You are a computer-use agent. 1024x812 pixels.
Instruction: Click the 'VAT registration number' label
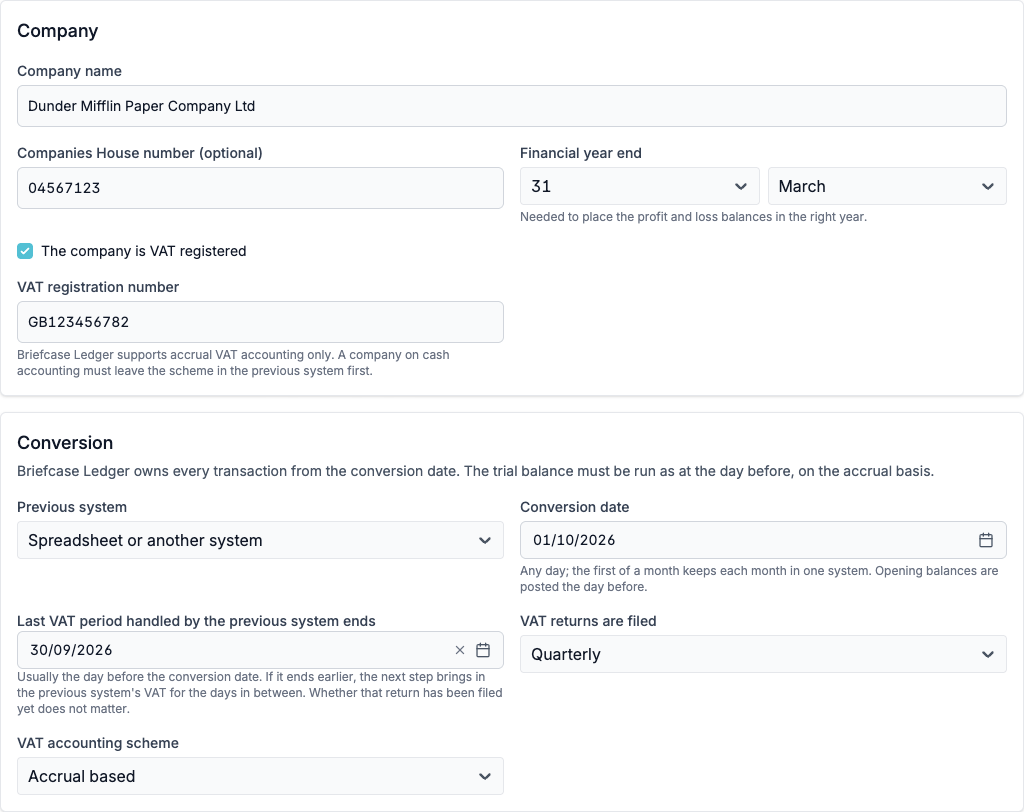[x=98, y=287]
